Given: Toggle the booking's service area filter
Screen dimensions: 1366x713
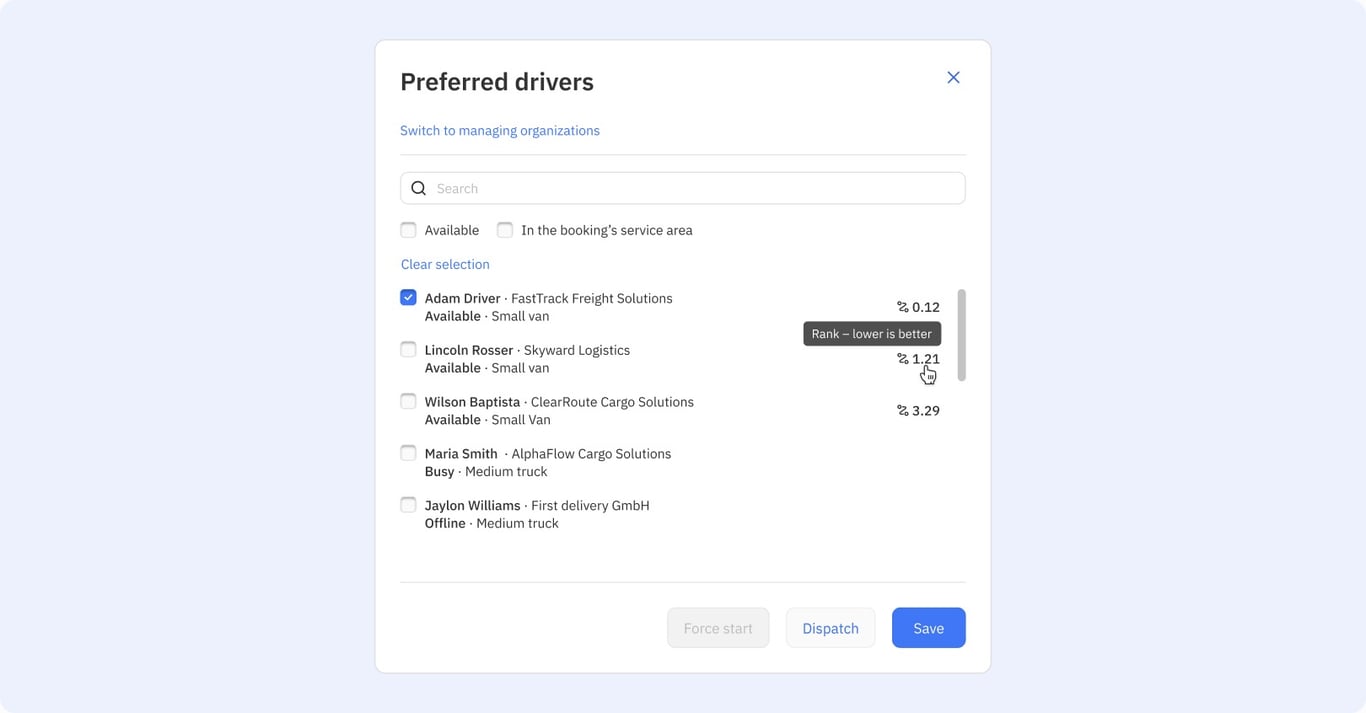Looking at the screenshot, I should pos(505,230).
